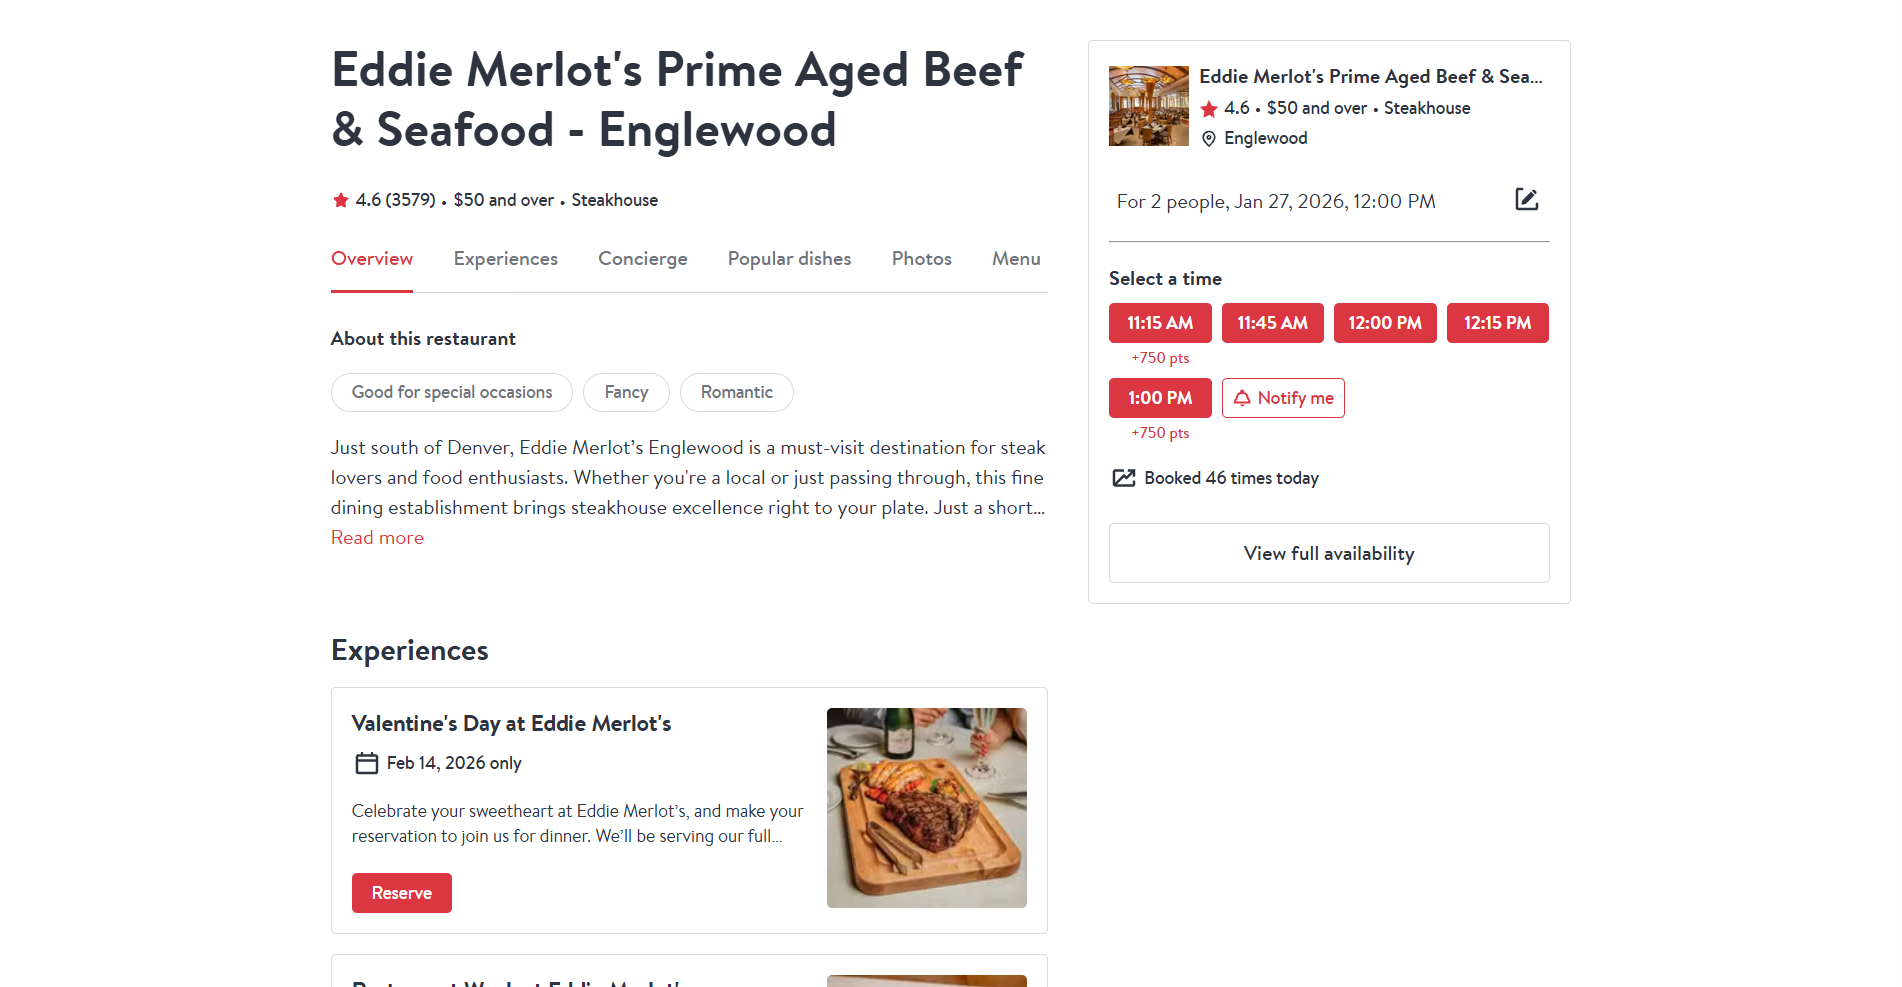
Task: Book the 12:00 PM time slot
Action: (x=1385, y=323)
